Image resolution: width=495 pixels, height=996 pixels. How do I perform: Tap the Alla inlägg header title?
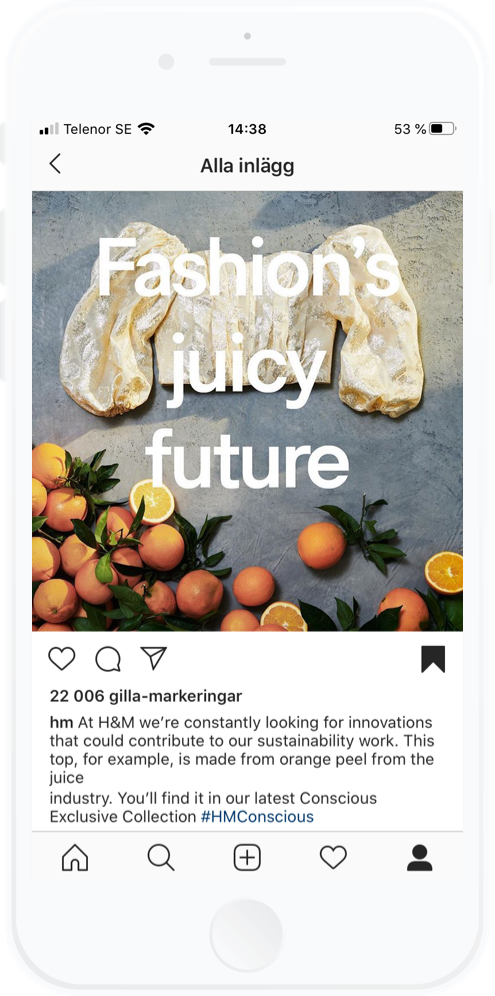pyautogui.click(x=247, y=166)
